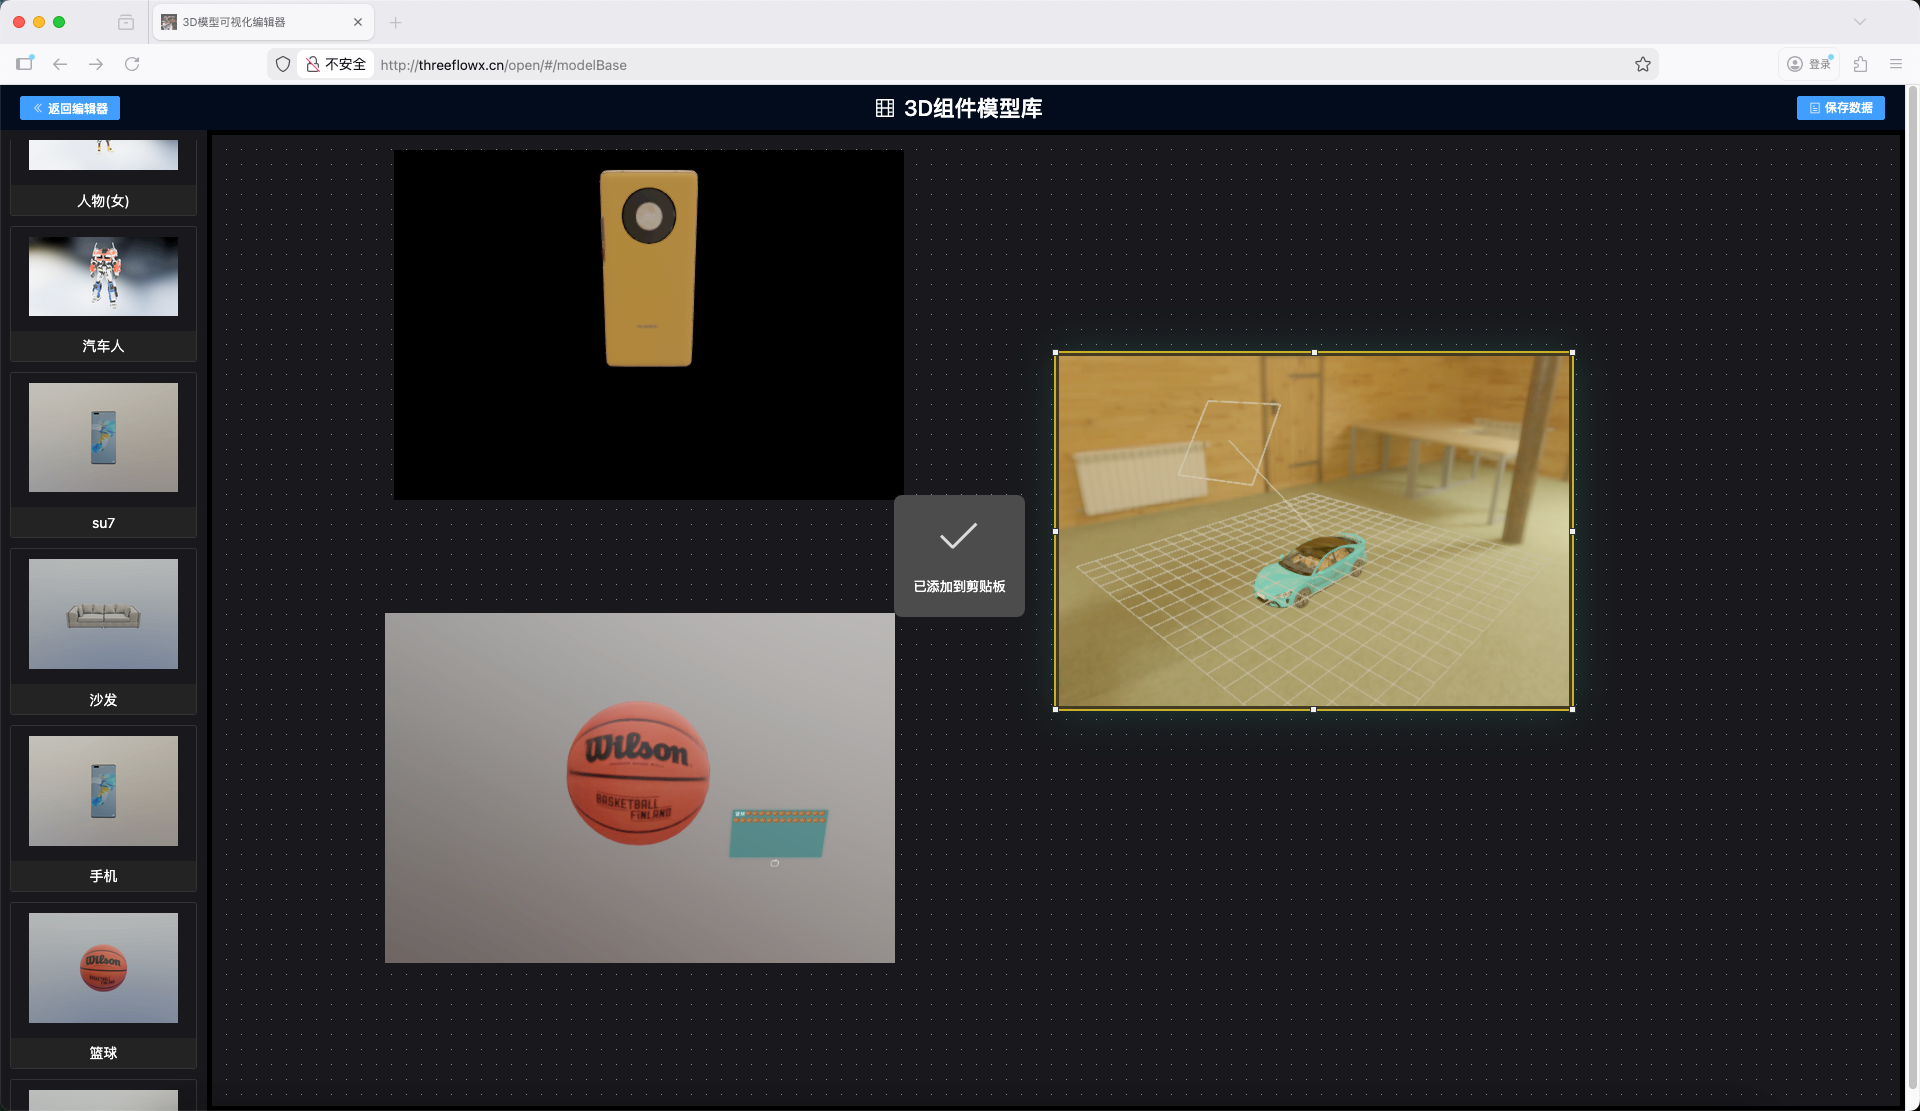
Task: Select the 沙发 sofa model thumbnail
Action: [103, 614]
